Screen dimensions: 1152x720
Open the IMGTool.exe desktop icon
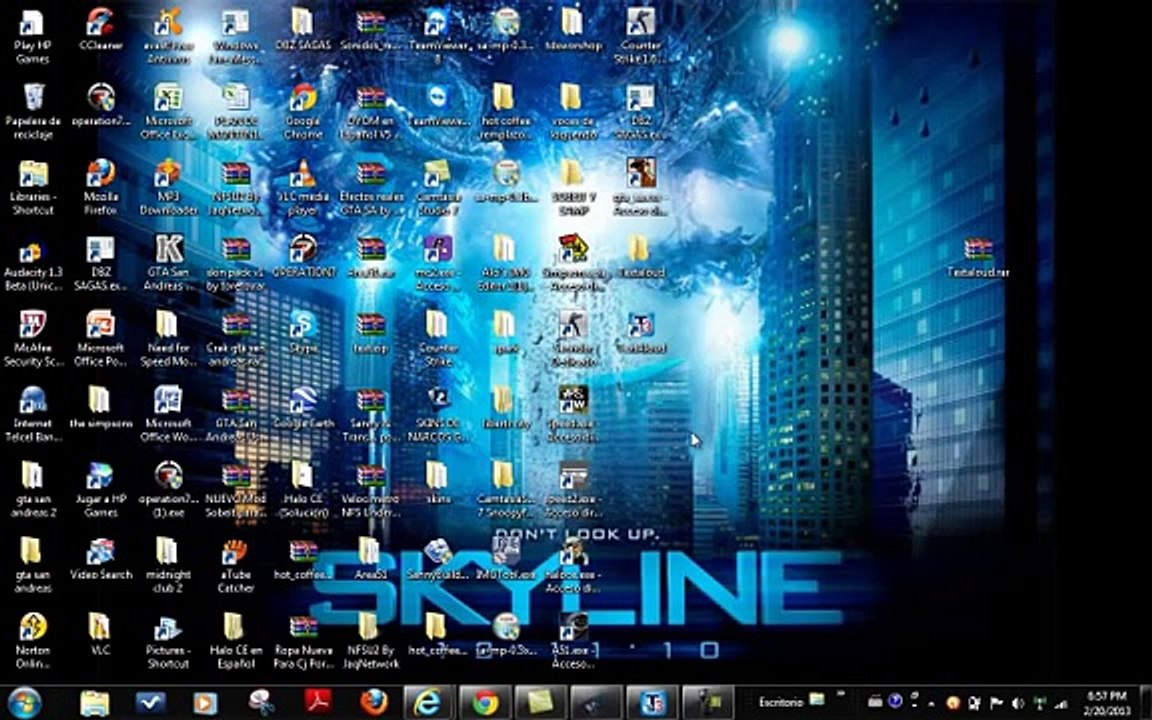point(505,559)
